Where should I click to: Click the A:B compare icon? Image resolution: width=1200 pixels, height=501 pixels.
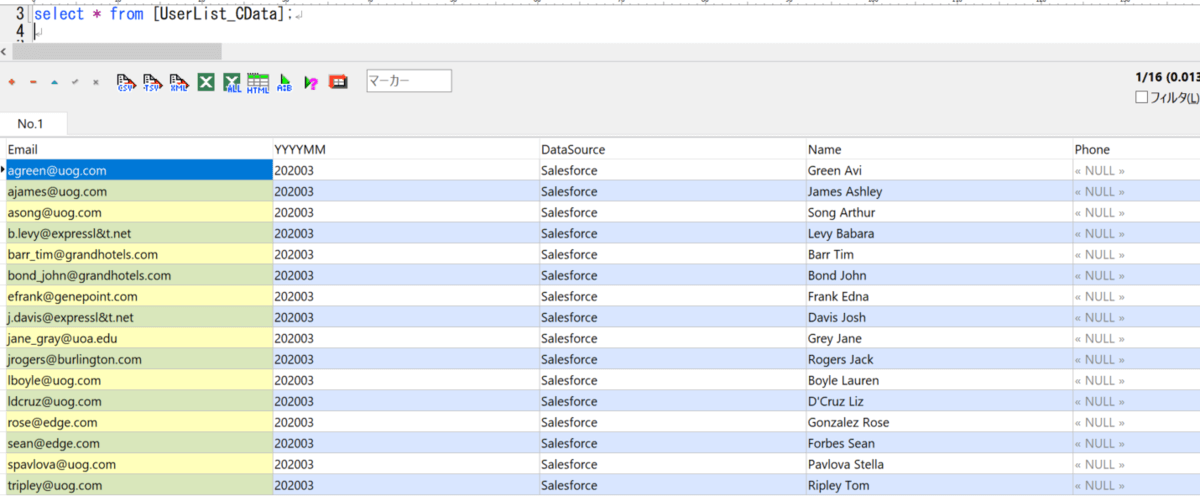tap(285, 82)
